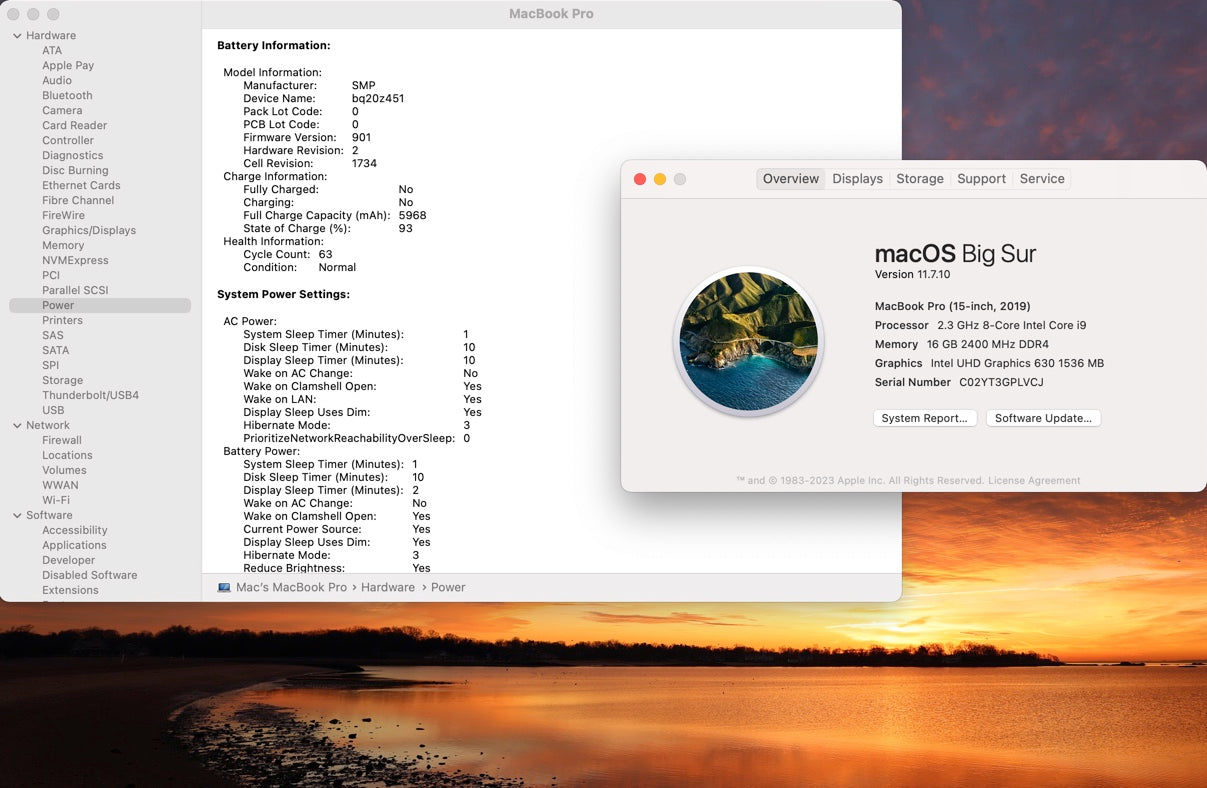Screen dimensions: 1207x788
Task: Click Hardware in the bottom path bar
Action: [387, 587]
